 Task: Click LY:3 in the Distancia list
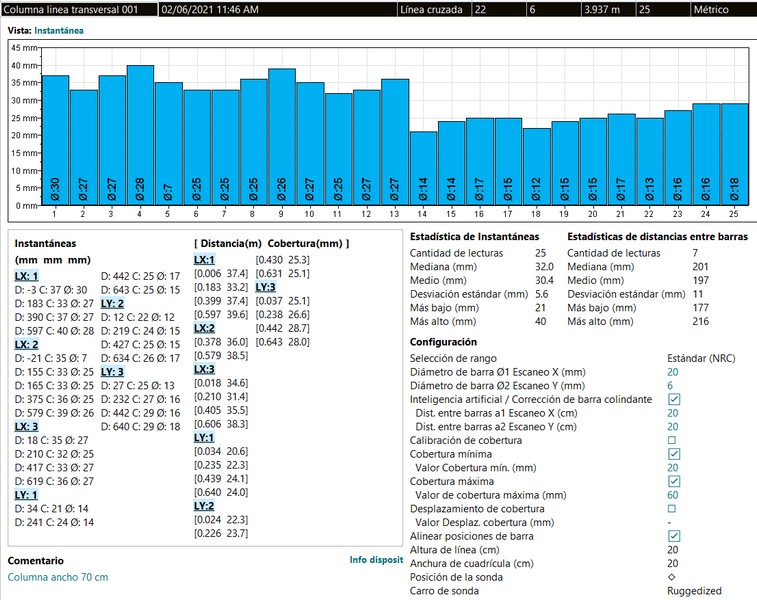pos(266,287)
